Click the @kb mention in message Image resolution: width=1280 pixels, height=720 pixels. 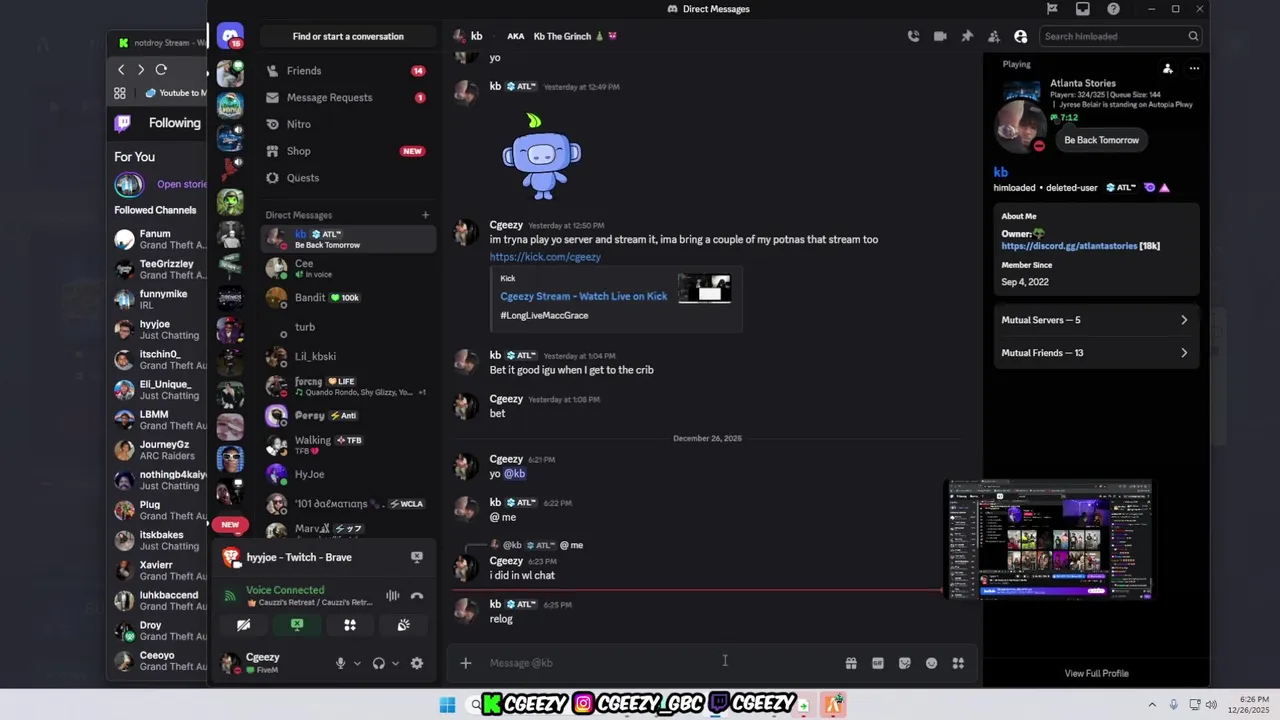(x=514, y=474)
